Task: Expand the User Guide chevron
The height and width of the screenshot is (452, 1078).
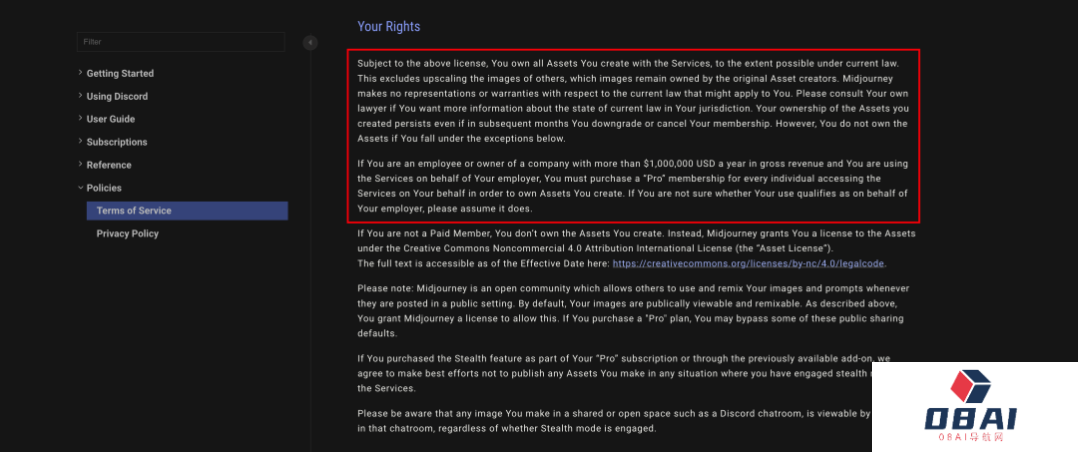Action: [80, 119]
